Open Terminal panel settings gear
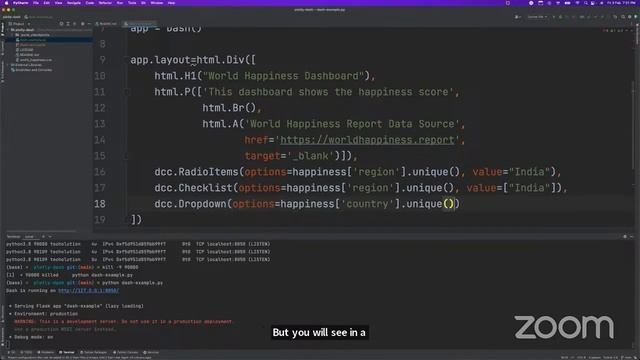The image size is (640, 360). click(x=625, y=237)
